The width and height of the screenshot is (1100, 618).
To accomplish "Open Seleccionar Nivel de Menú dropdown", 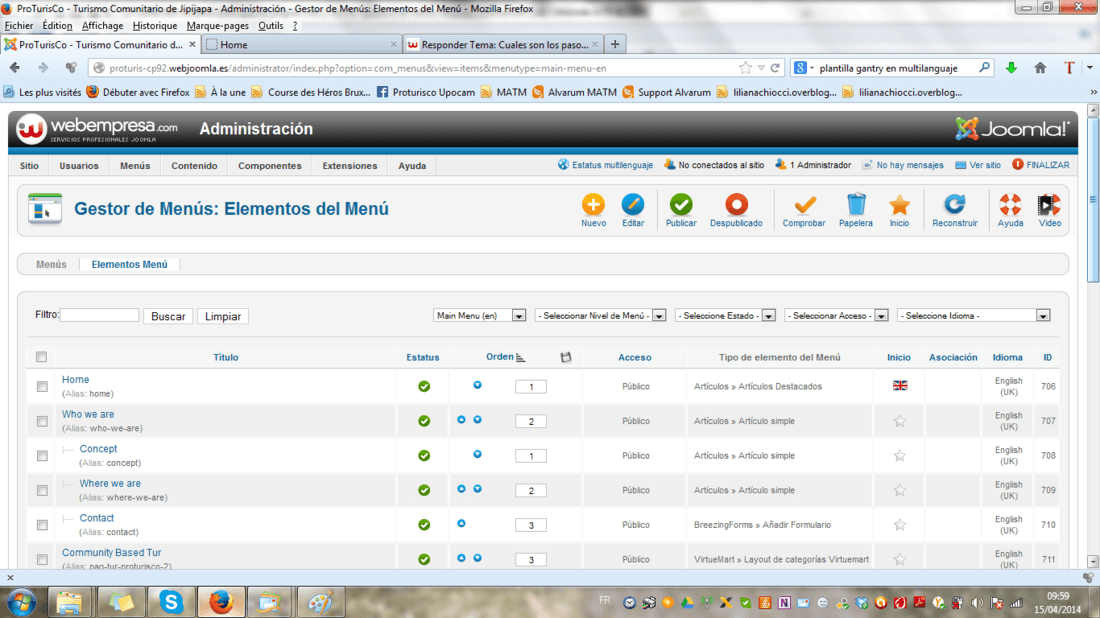I will 601,316.
